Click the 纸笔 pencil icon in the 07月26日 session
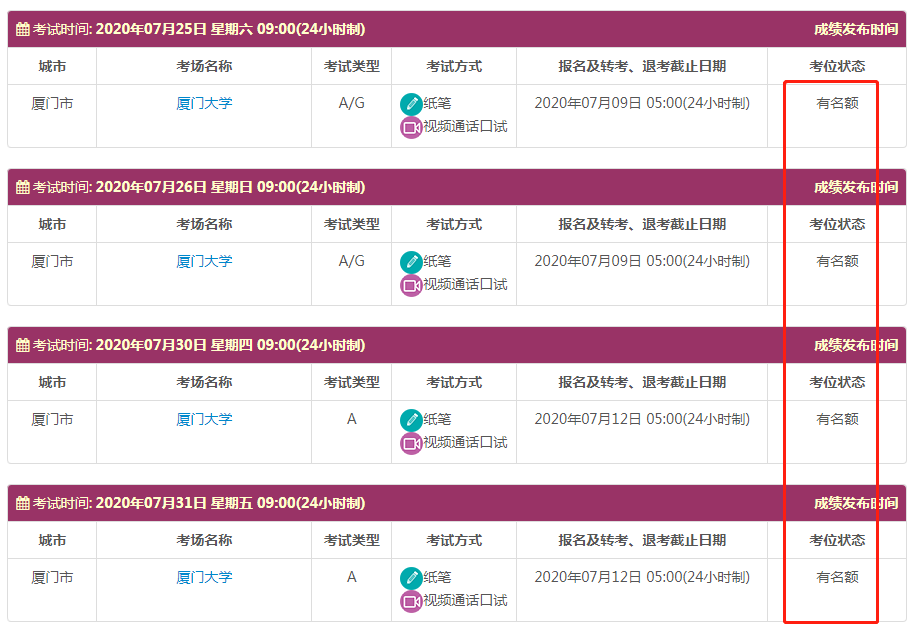914x632 pixels. [x=411, y=262]
